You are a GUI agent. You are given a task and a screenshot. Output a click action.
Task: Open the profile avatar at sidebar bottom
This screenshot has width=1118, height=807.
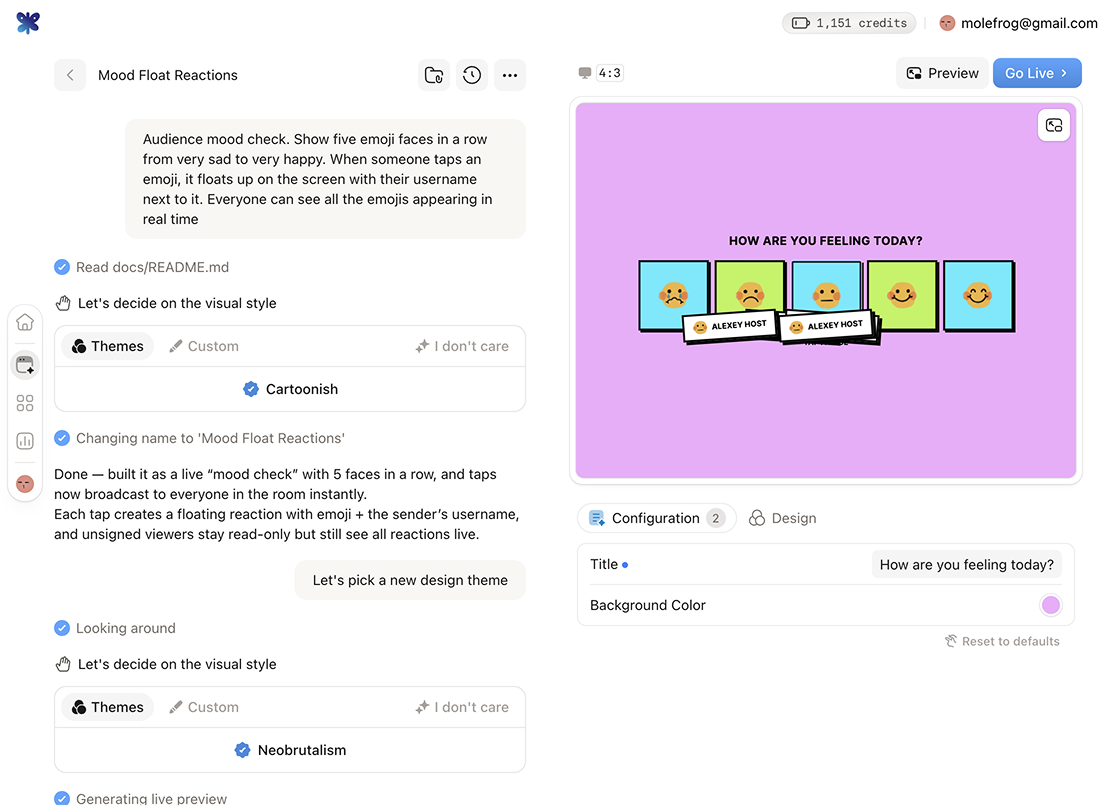point(24,483)
